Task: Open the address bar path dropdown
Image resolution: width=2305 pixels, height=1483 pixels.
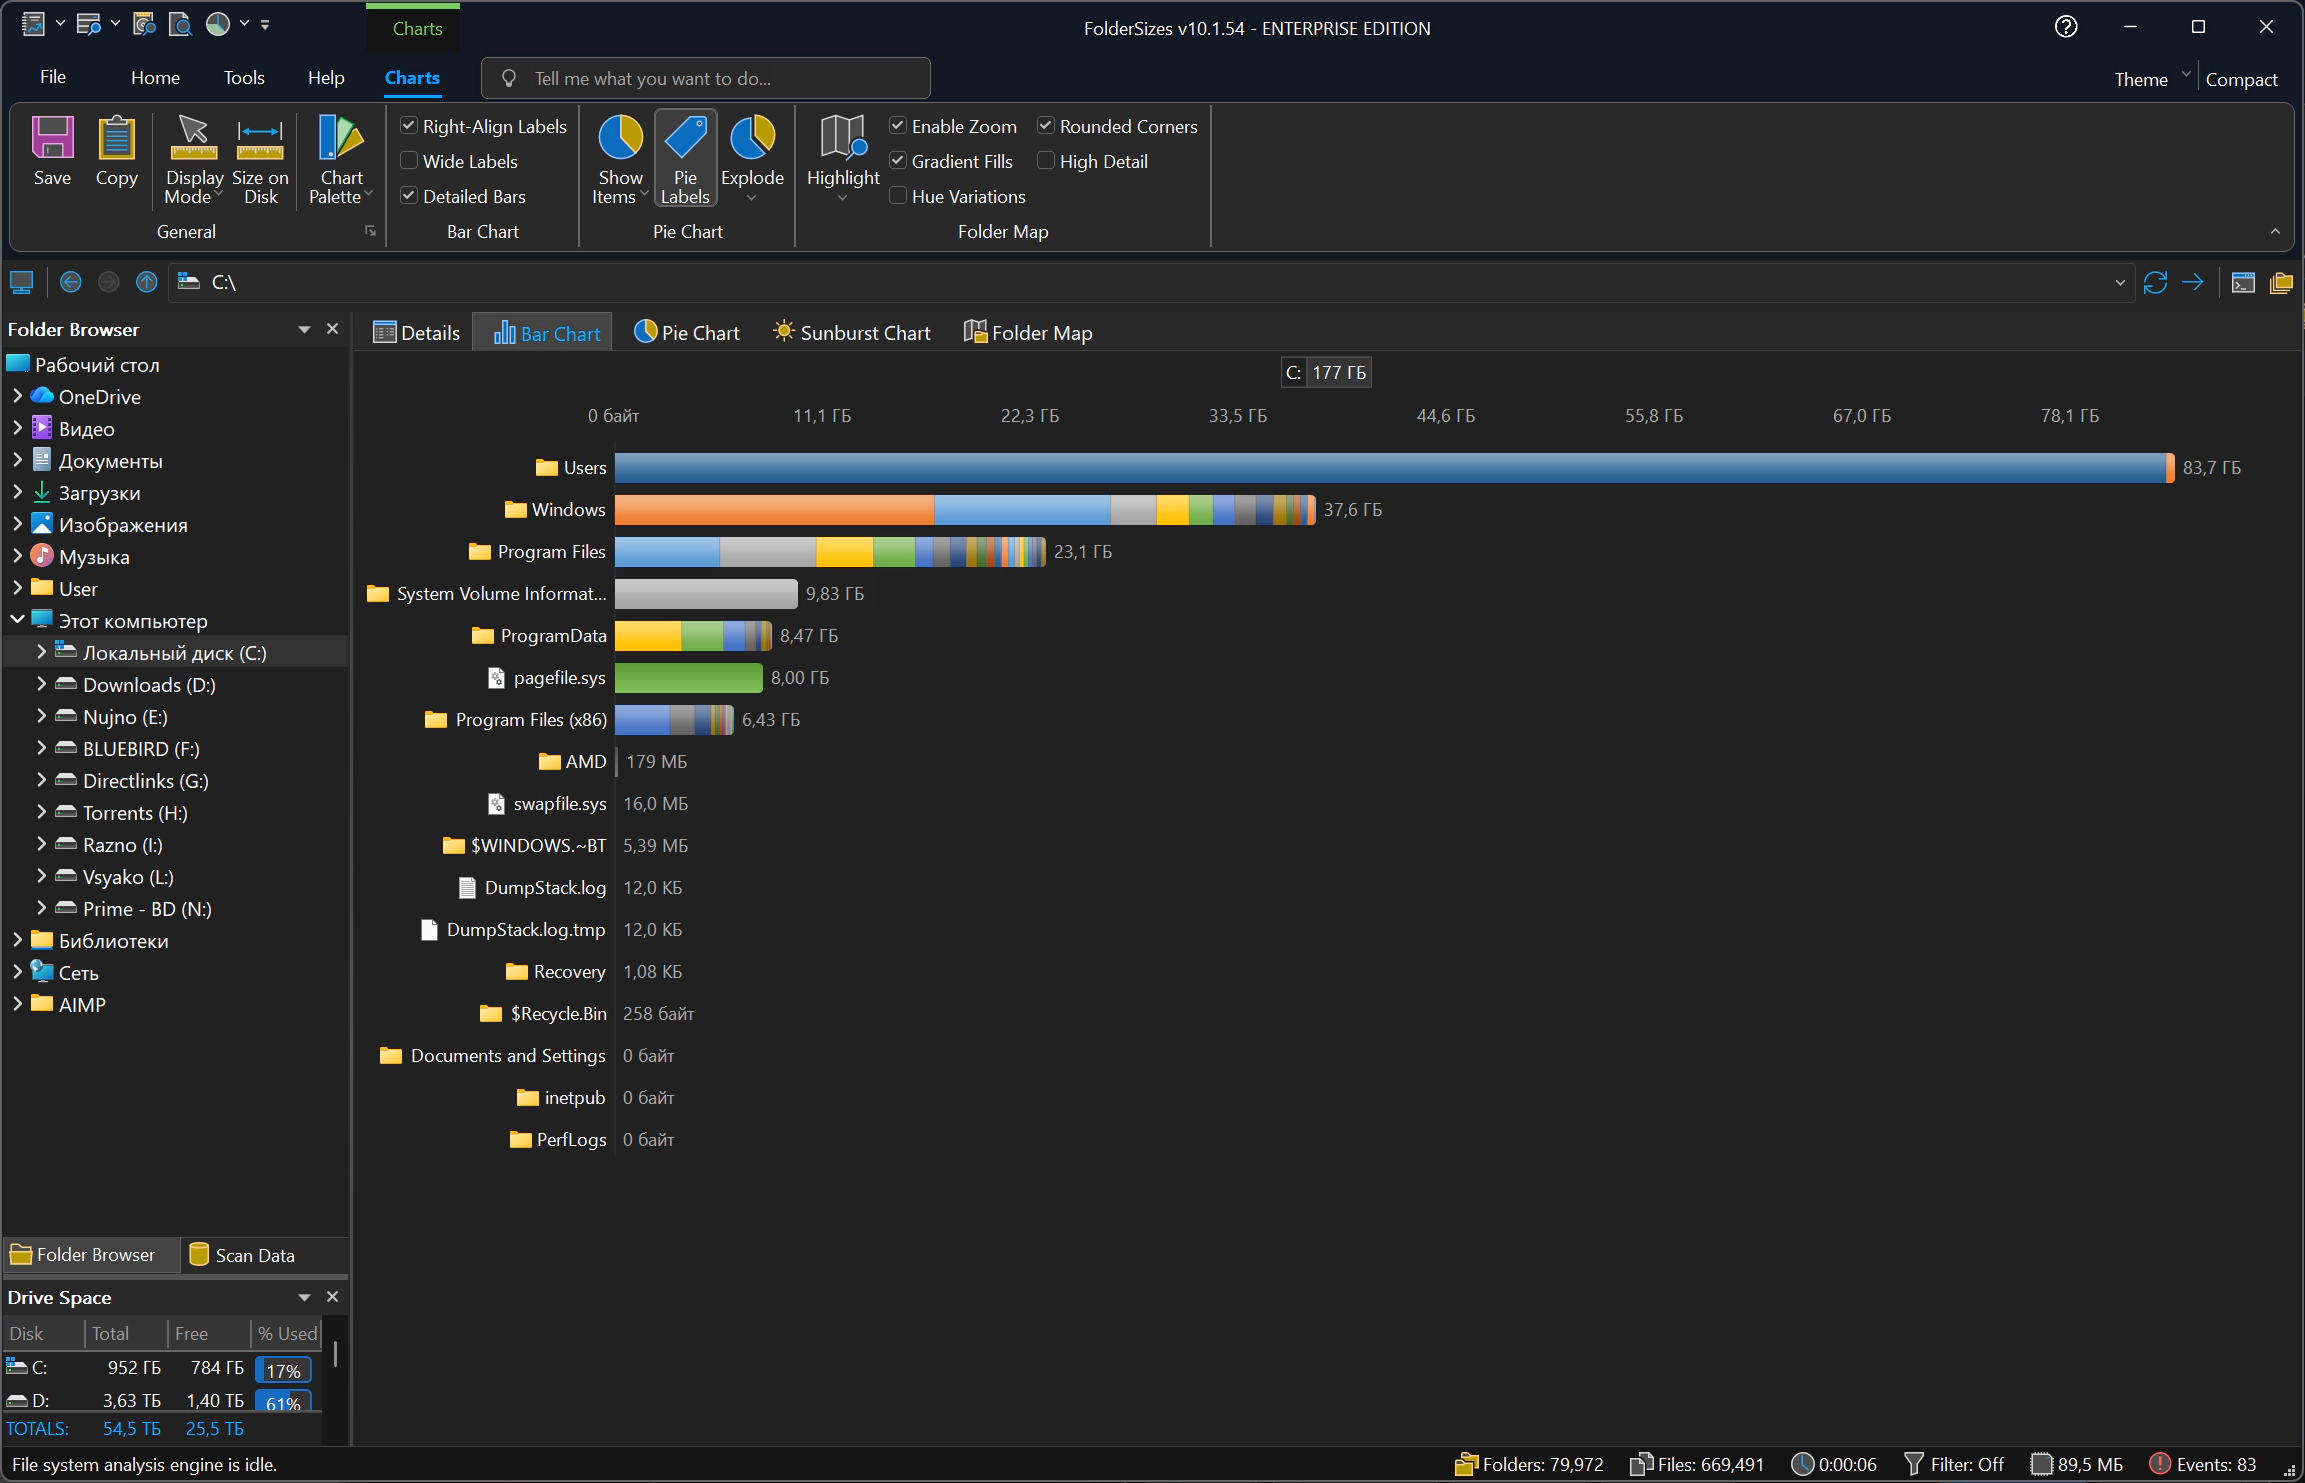Action: pos(2119,283)
